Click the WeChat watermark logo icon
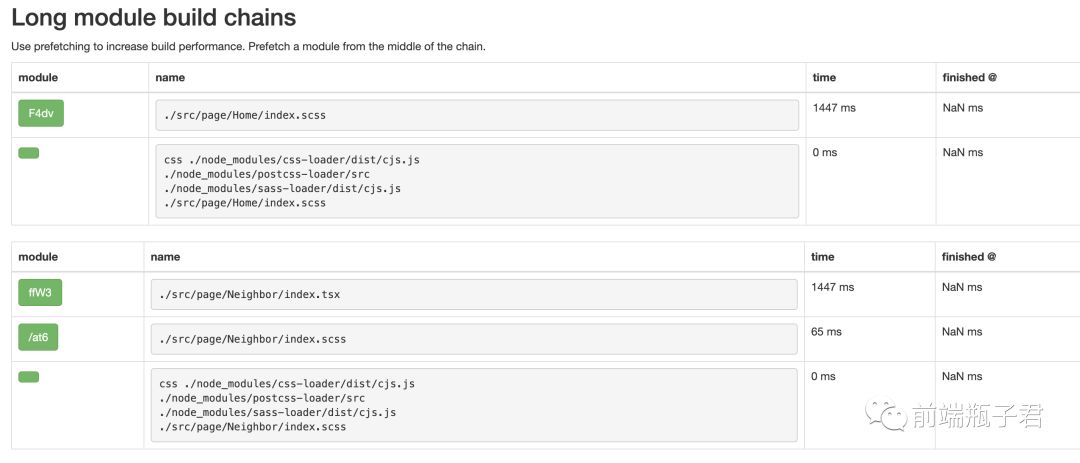The image size is (1080, 463). tap(886, 415)
